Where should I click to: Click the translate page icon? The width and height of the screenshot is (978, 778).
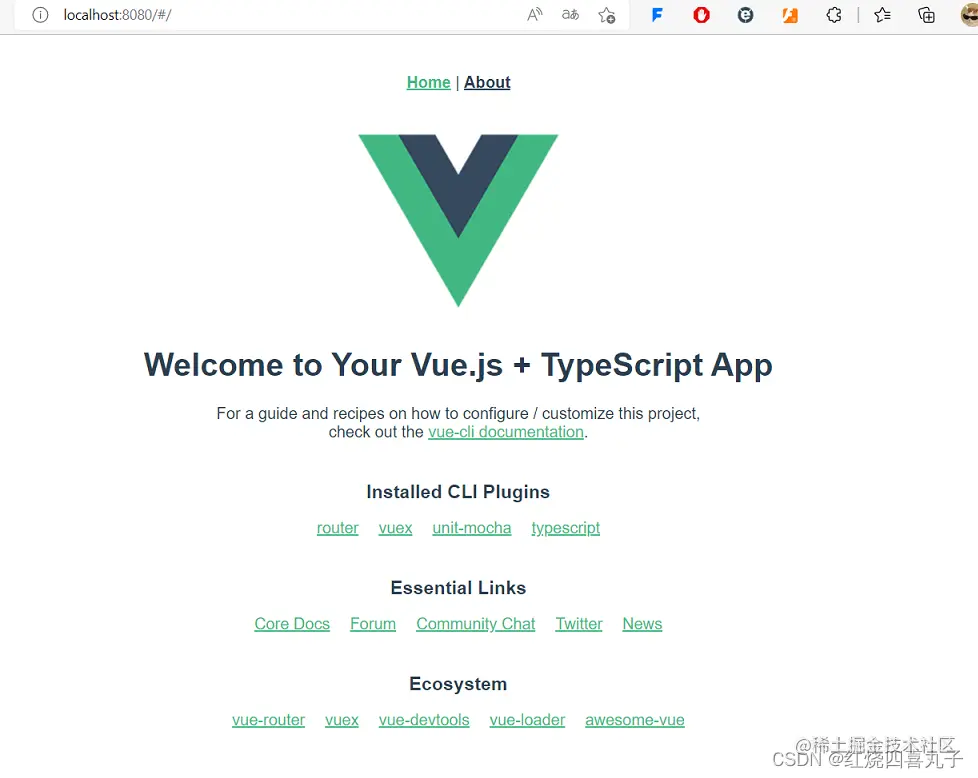point(570,14)
